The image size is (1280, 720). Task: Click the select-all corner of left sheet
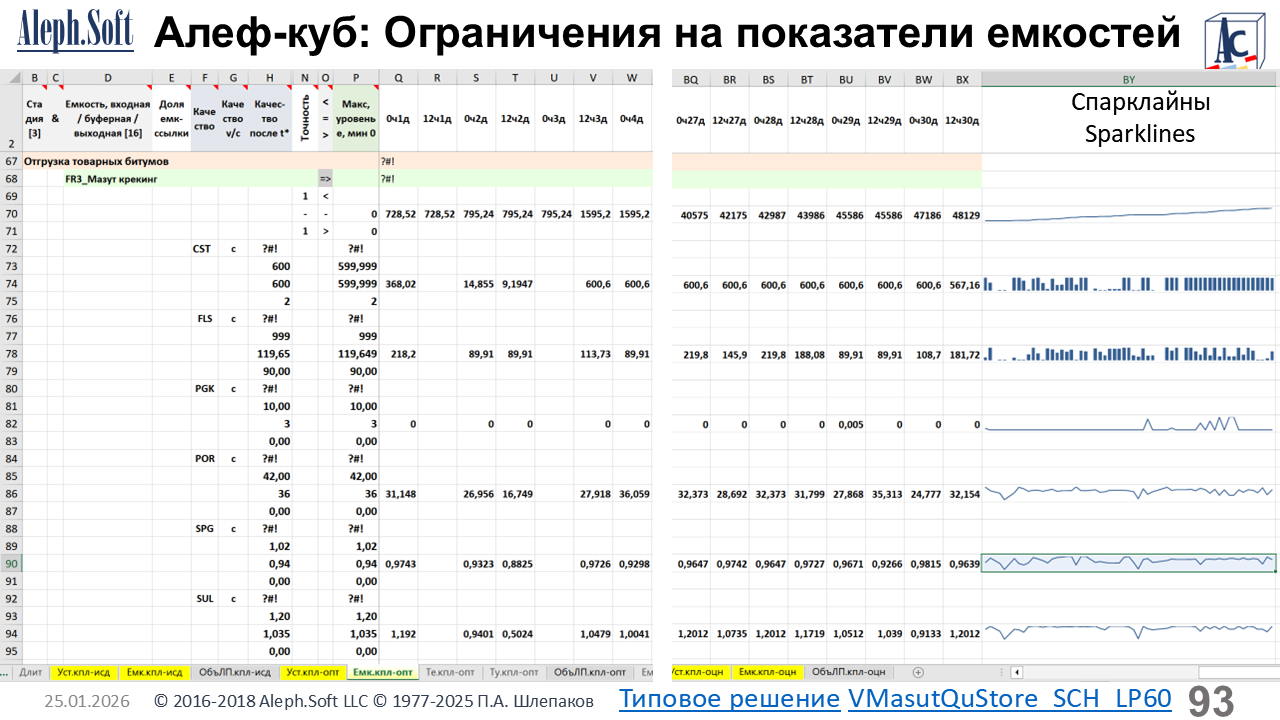pos(10,78)
